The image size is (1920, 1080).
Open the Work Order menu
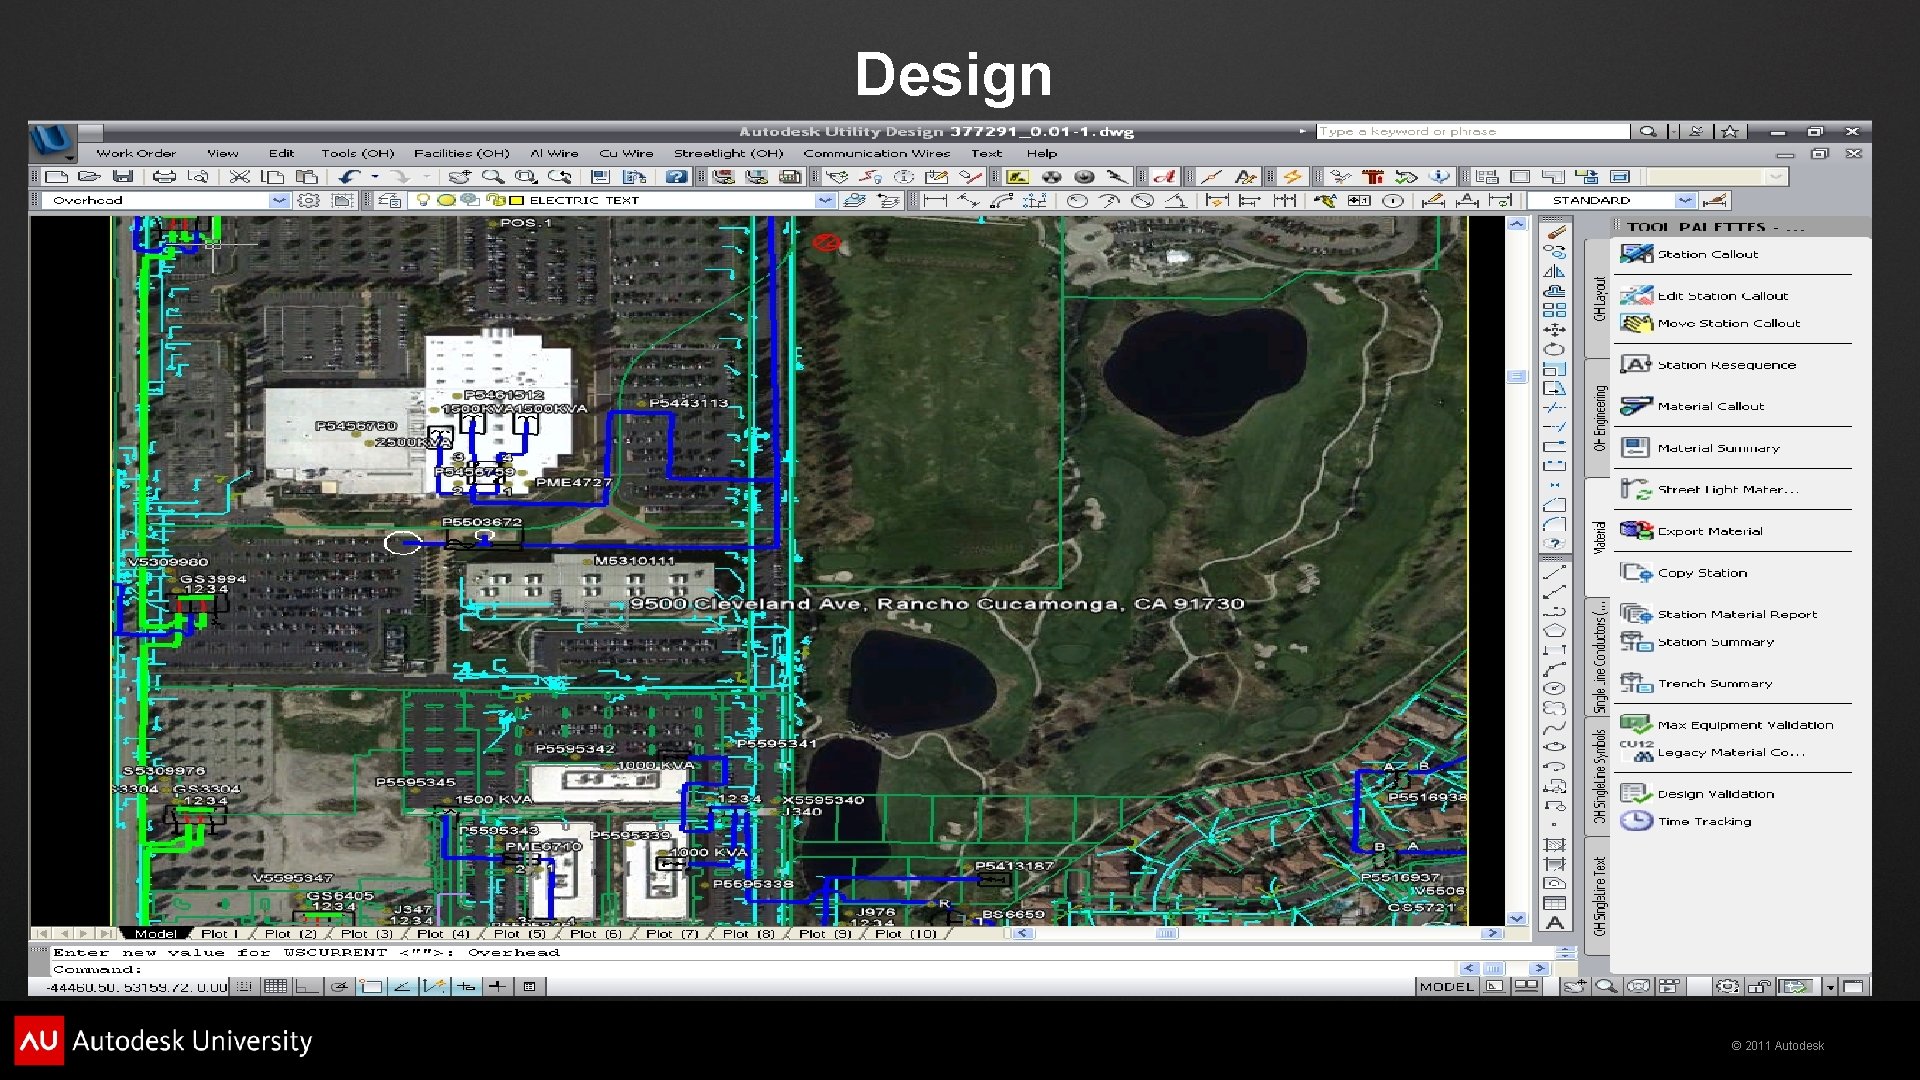tap(136, 153)
